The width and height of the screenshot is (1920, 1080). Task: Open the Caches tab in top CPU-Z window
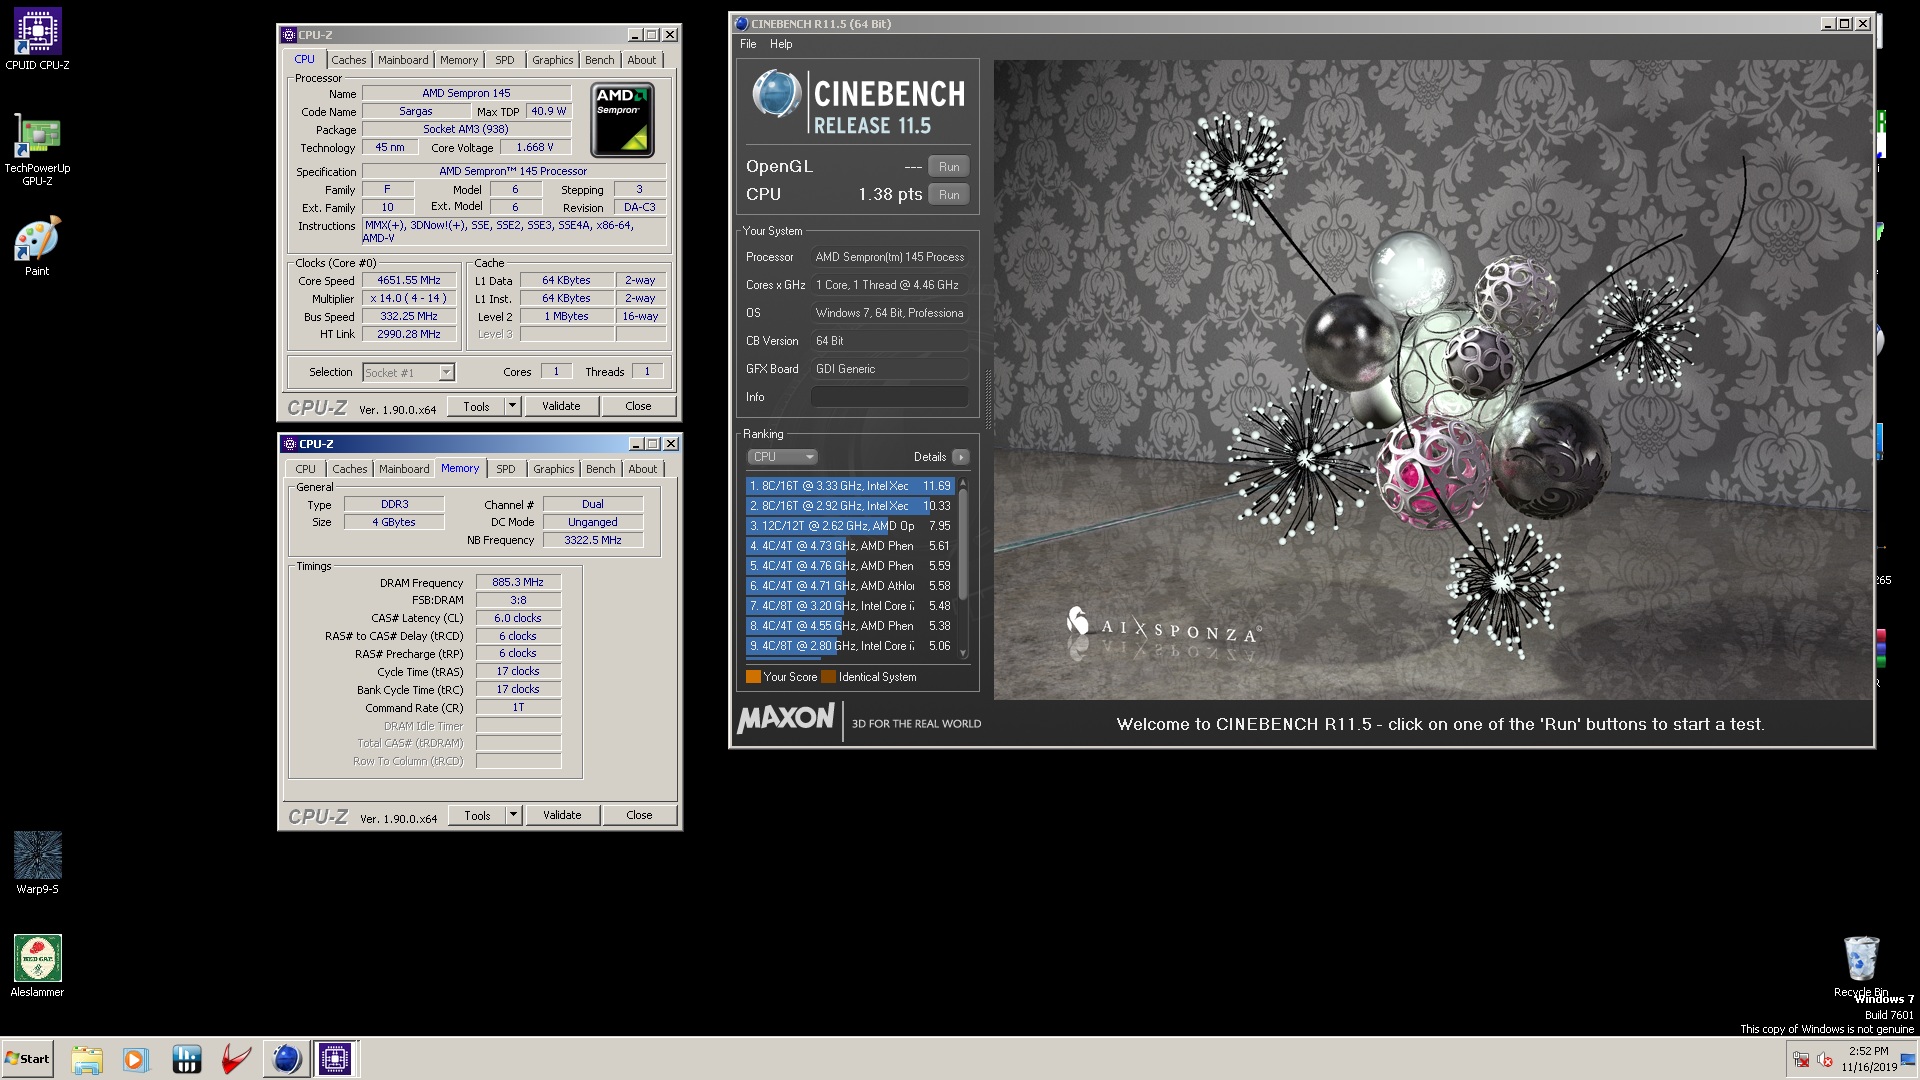349,60
